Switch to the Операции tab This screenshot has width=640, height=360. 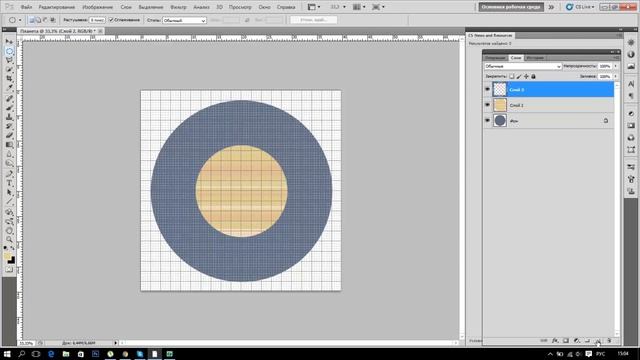click(x=496, y=58)
